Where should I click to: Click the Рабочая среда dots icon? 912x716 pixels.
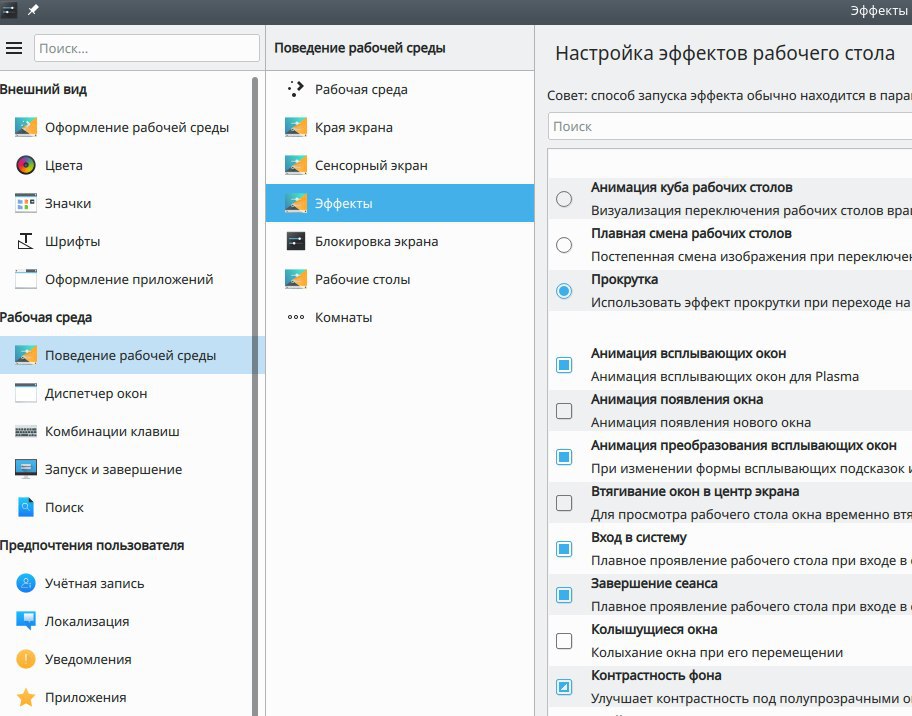(x=295, y=89)
